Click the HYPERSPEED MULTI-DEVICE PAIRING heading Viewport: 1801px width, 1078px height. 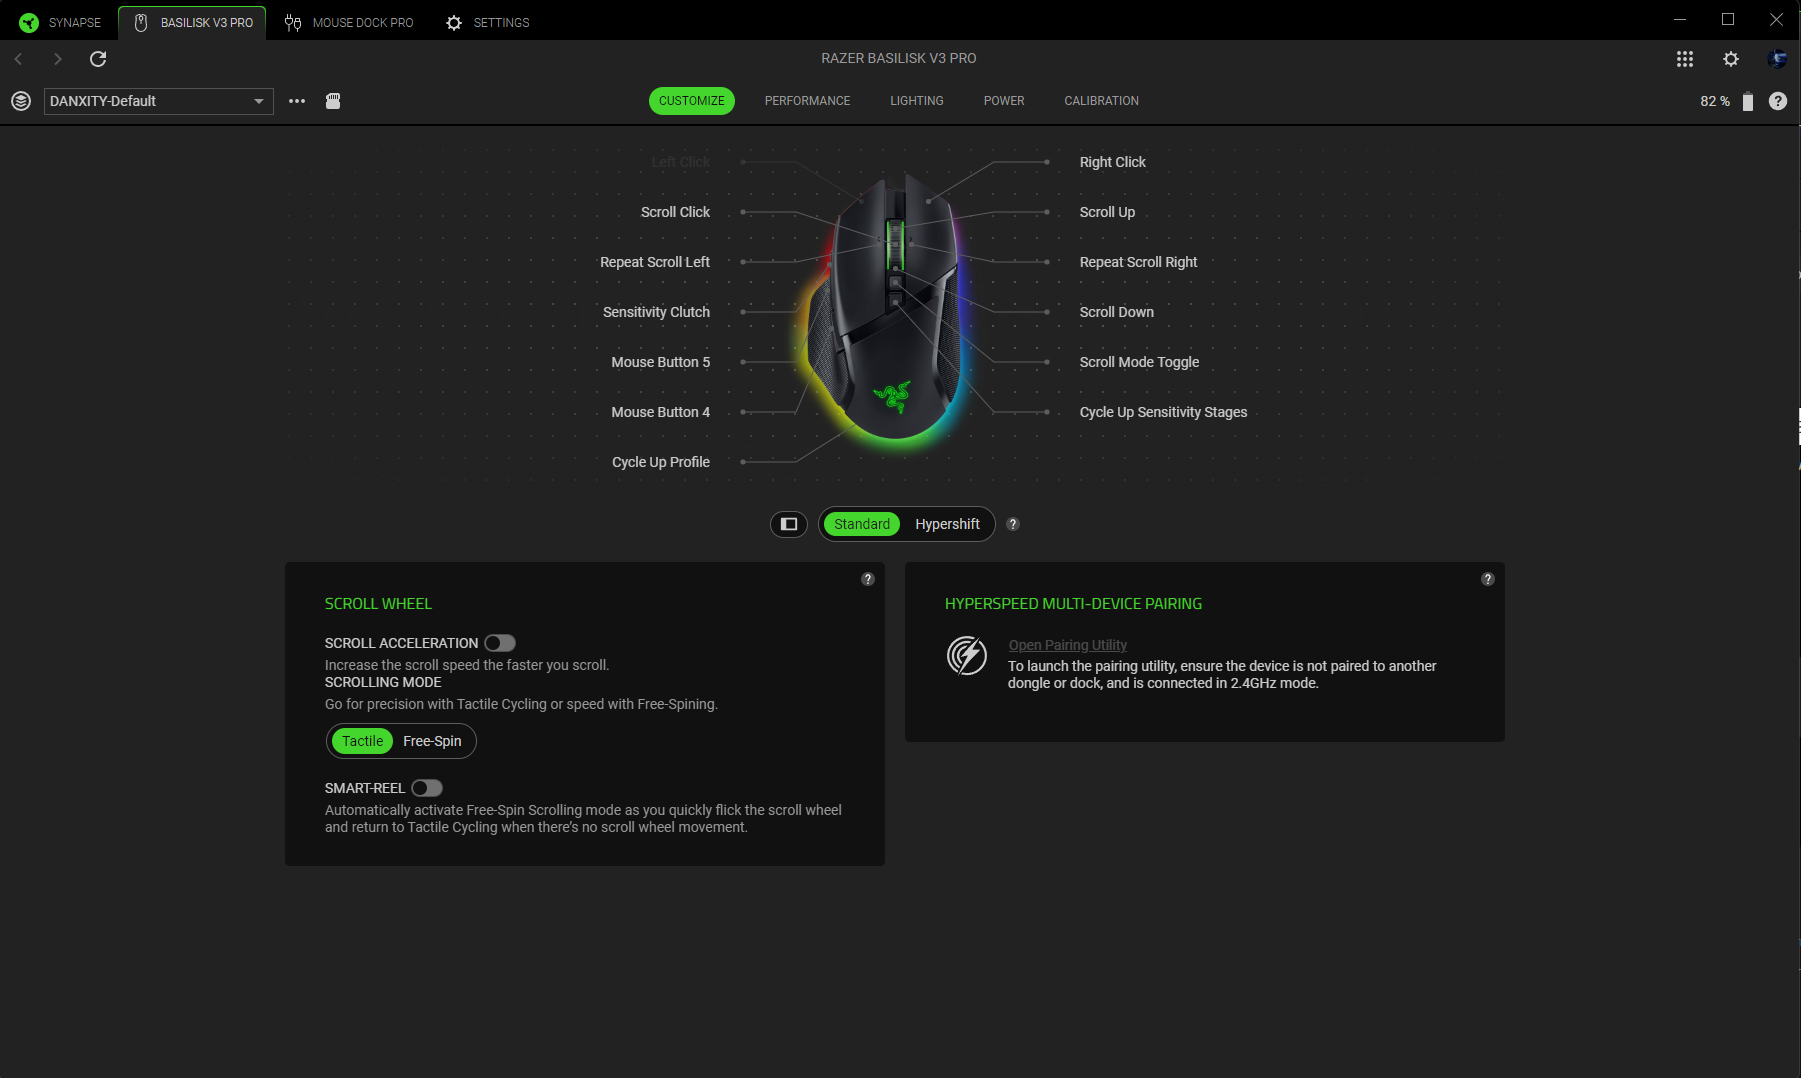click(x=1073, y=604)
